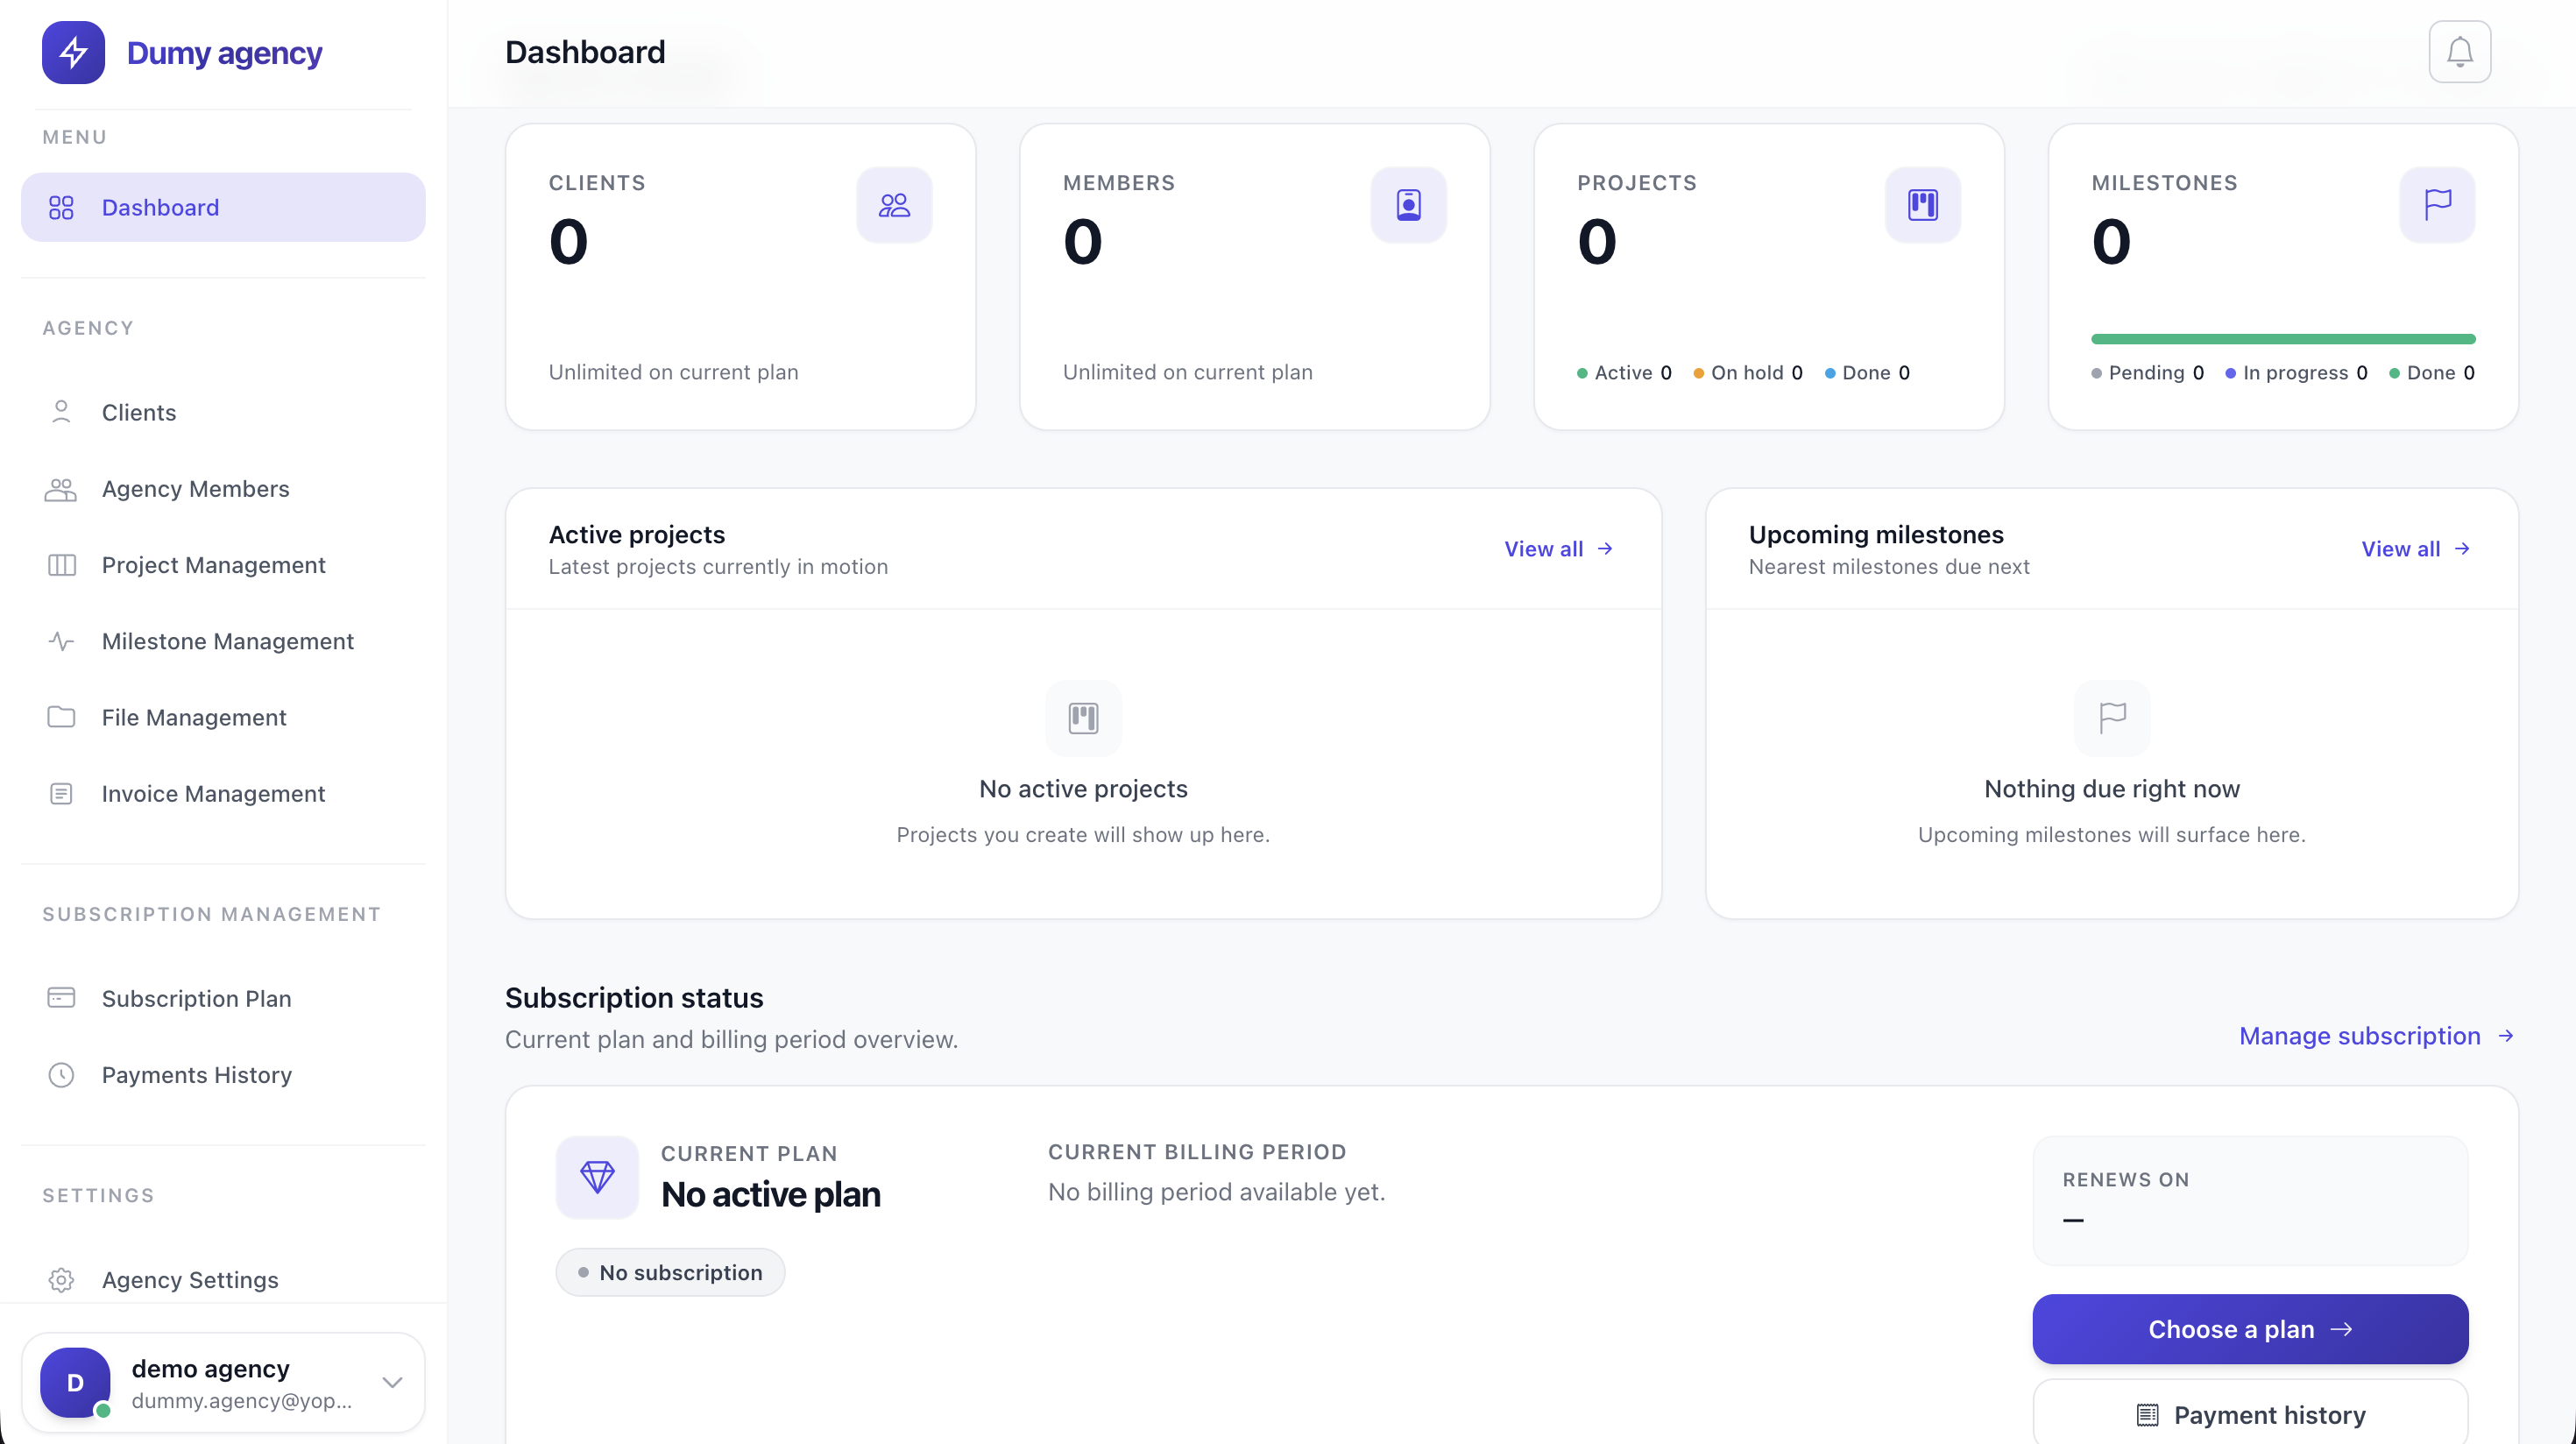Click the No subscription status badge
This screenshot has width=2576, height=1444.
click(670, 1272)
